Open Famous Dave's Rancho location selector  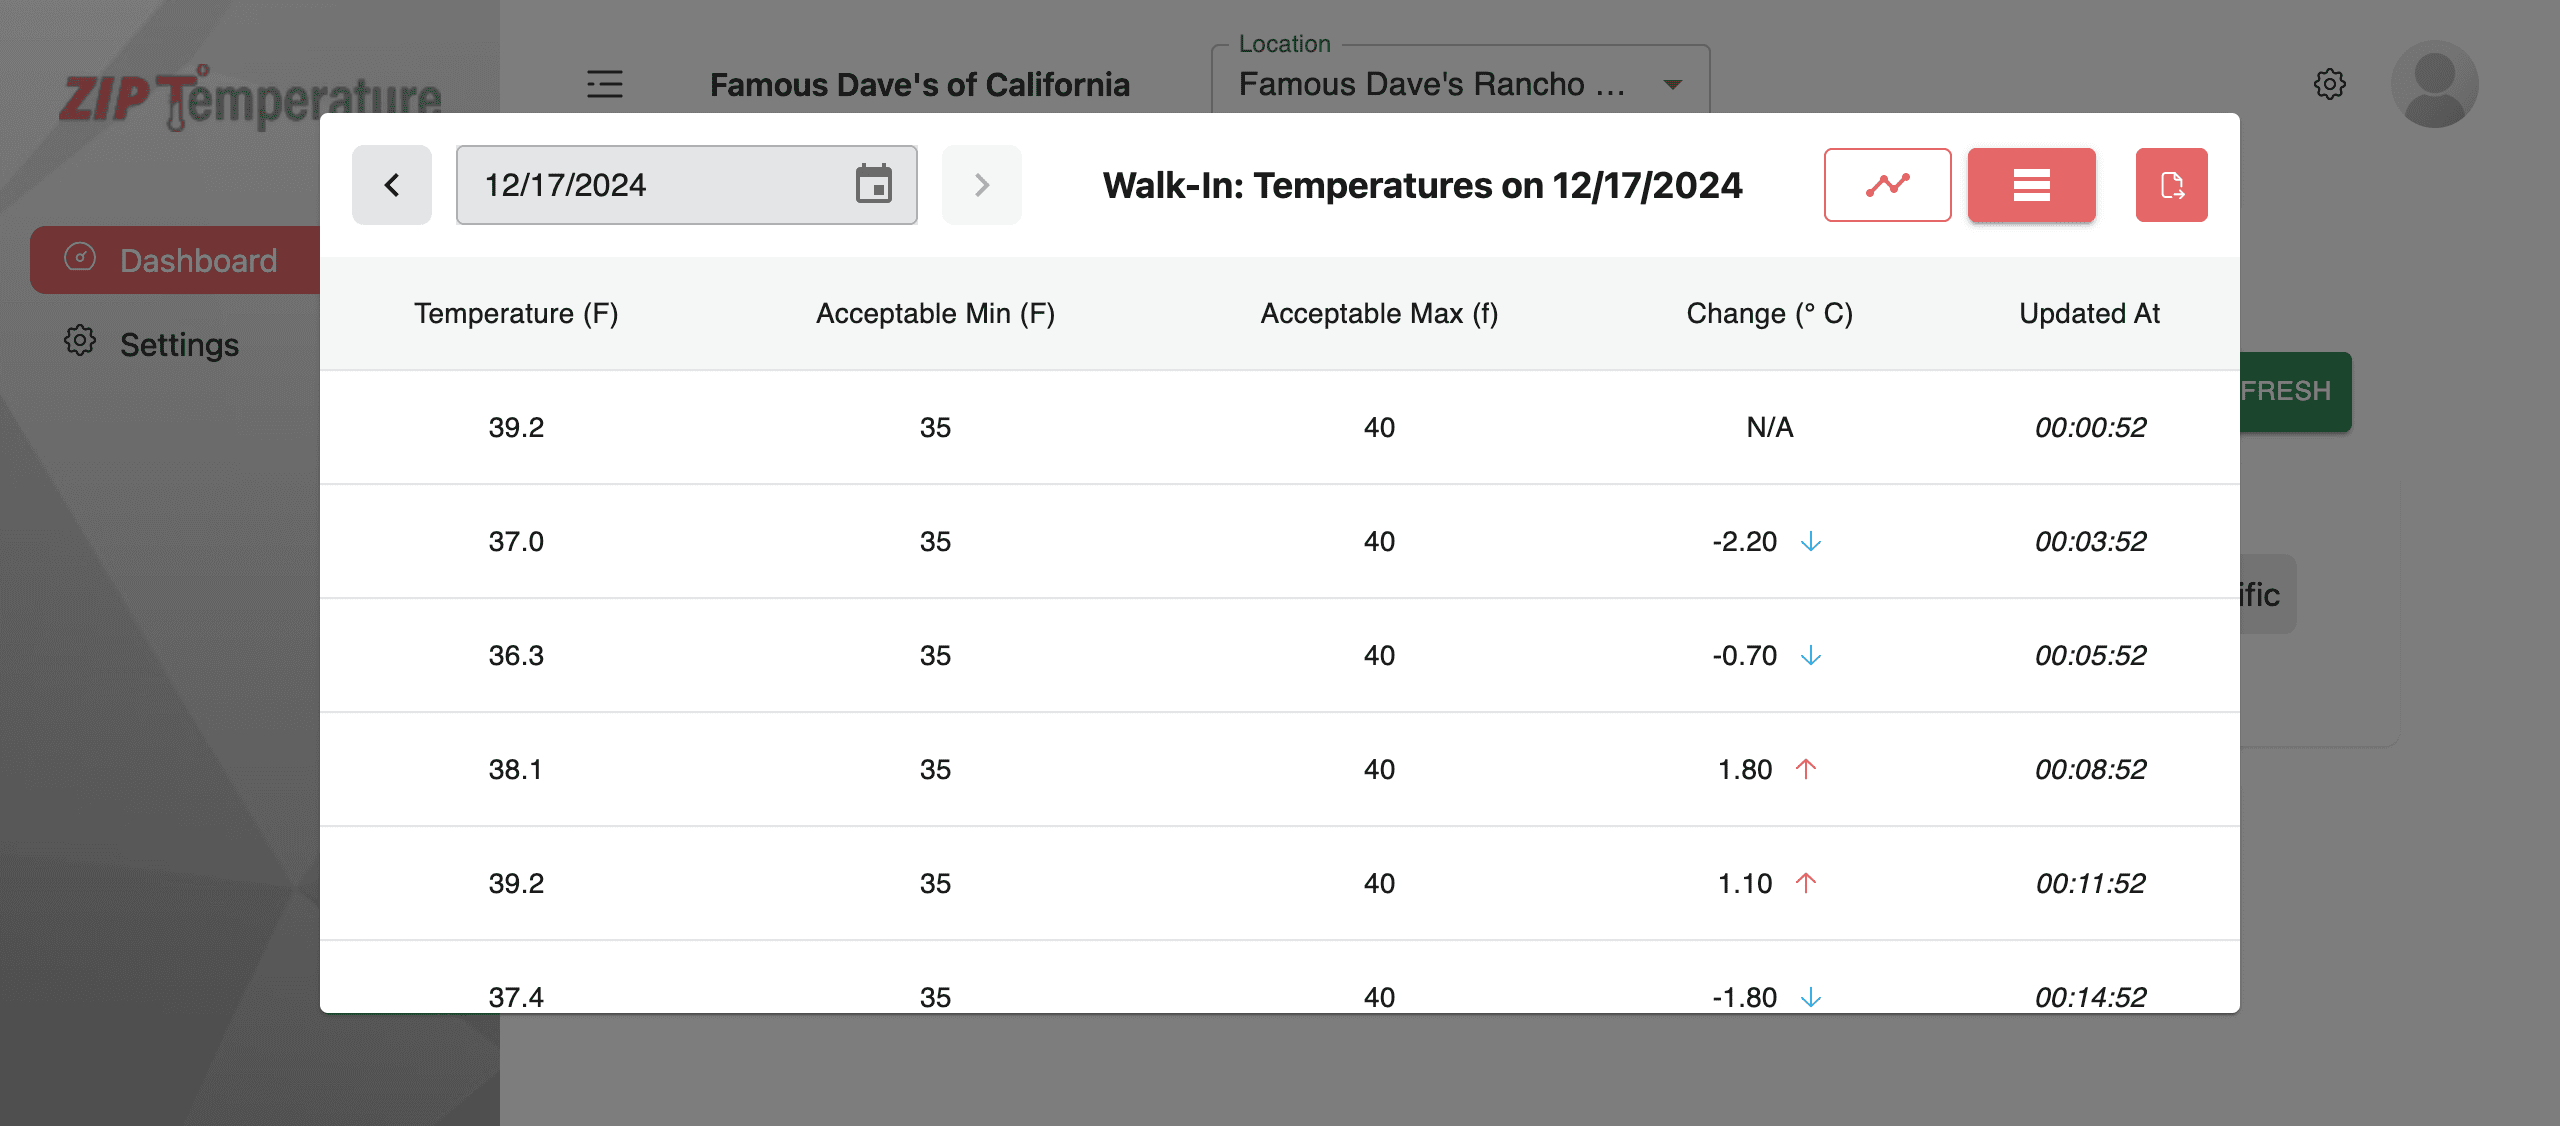coord(1430,85)
